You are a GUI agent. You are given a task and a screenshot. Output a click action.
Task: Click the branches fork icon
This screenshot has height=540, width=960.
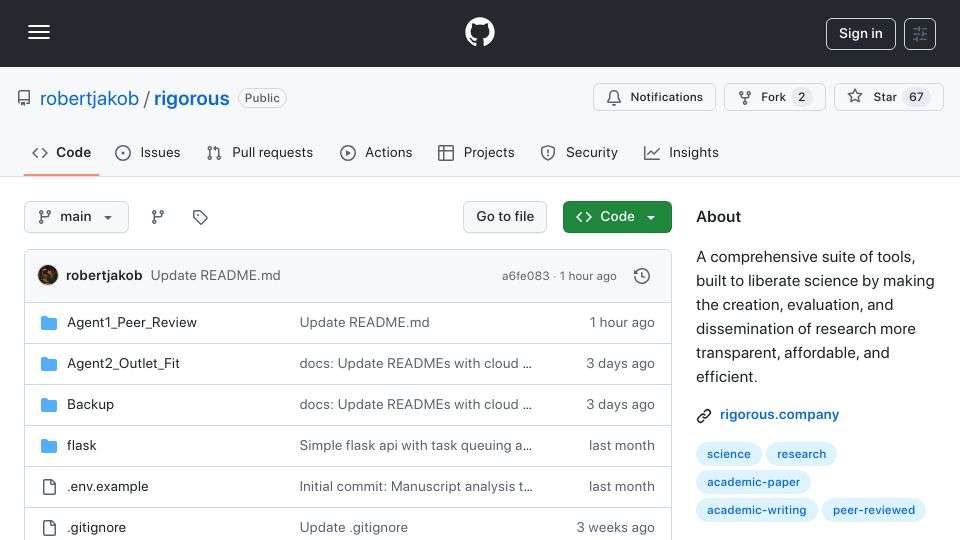pos(158,217)
